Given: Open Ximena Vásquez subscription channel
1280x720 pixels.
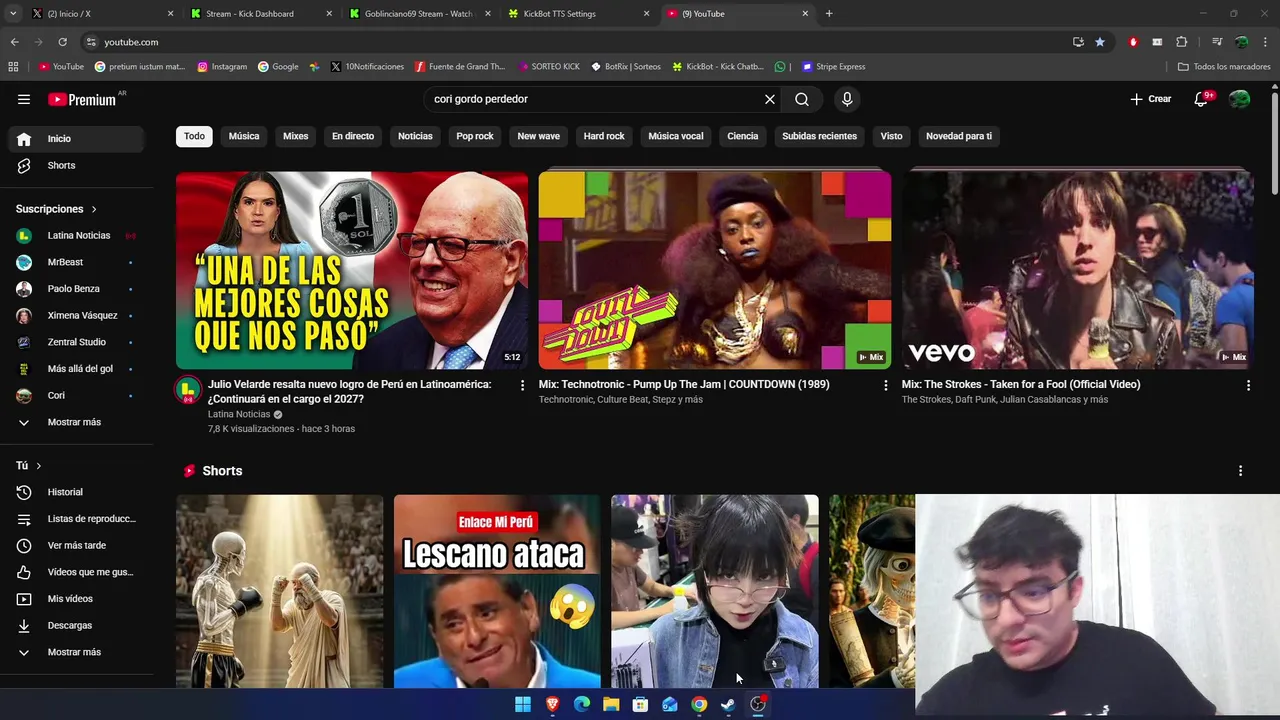Looking at the screenshot, I should click(x=76, y=316).
